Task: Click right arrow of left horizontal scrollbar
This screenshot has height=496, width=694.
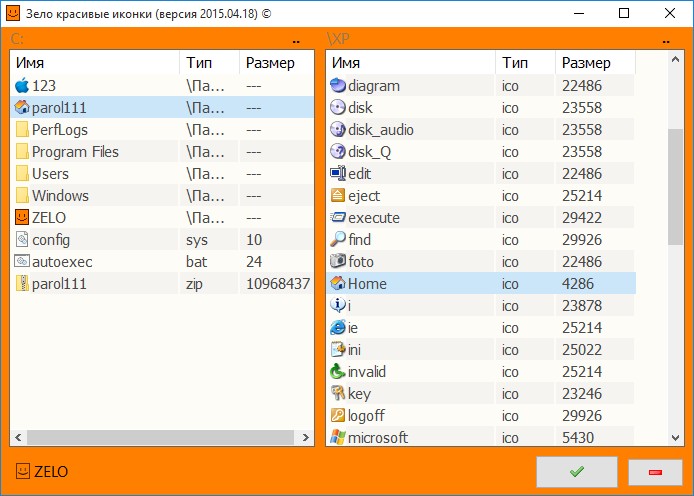Action: (305, 438)
